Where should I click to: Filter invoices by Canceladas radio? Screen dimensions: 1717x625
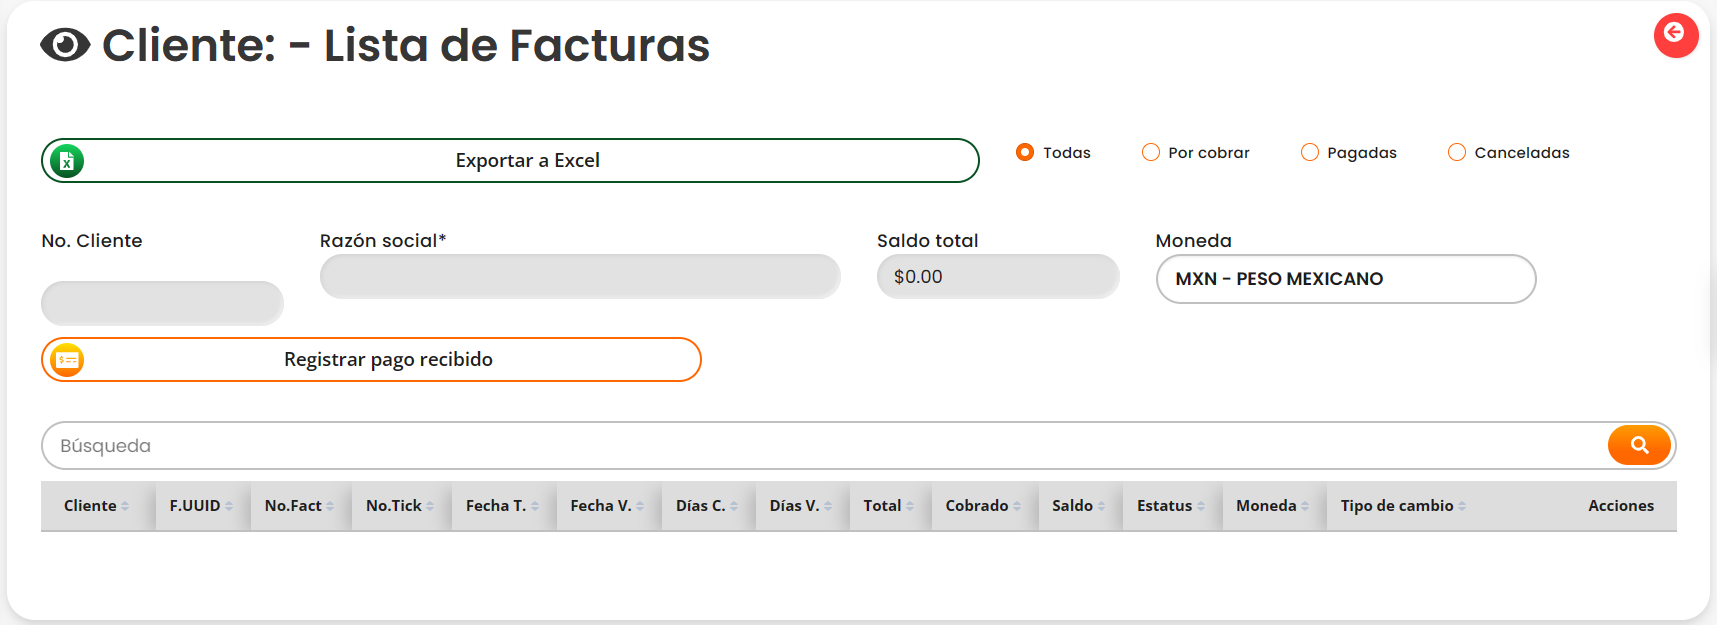[x=1457, y=152]
